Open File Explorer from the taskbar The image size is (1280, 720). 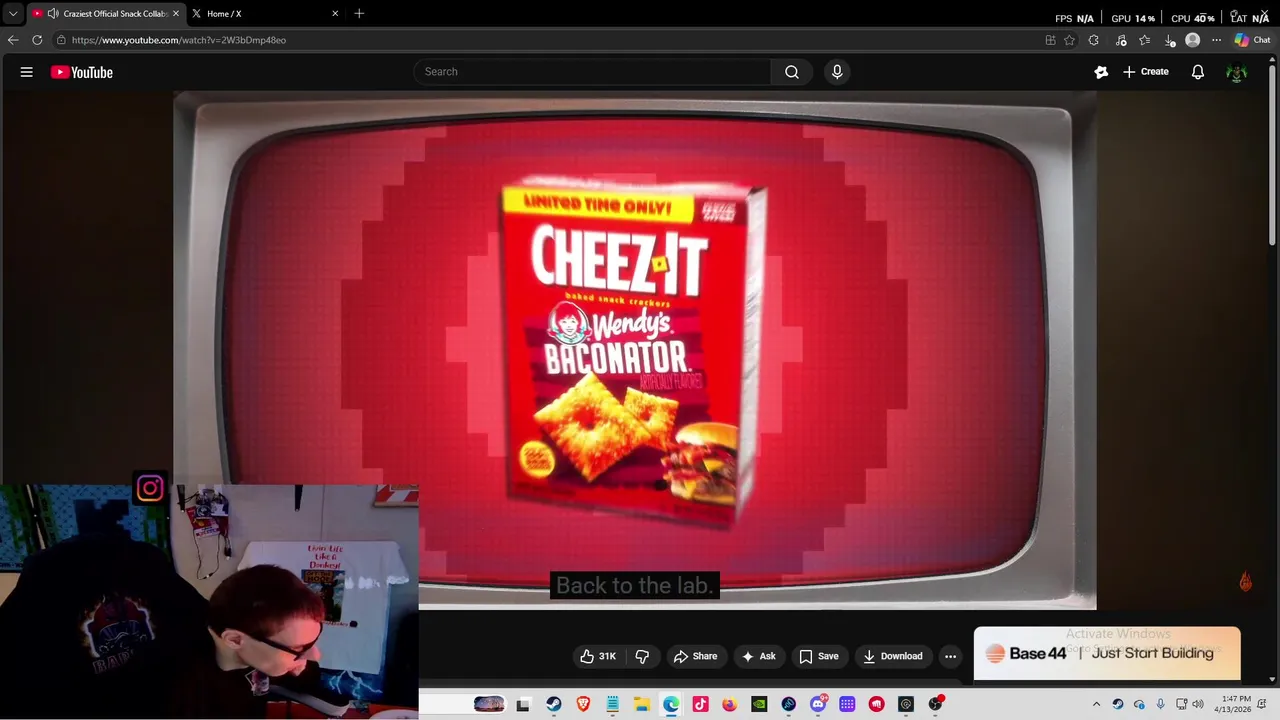tap(642, 704)
